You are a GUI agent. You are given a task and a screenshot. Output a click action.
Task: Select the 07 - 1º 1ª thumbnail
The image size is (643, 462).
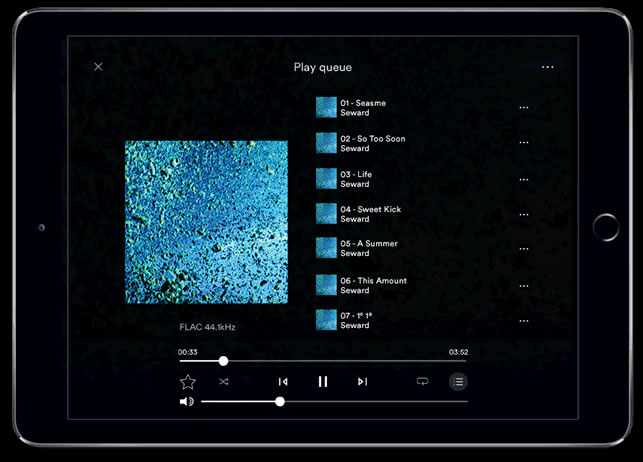click(326, 320)
